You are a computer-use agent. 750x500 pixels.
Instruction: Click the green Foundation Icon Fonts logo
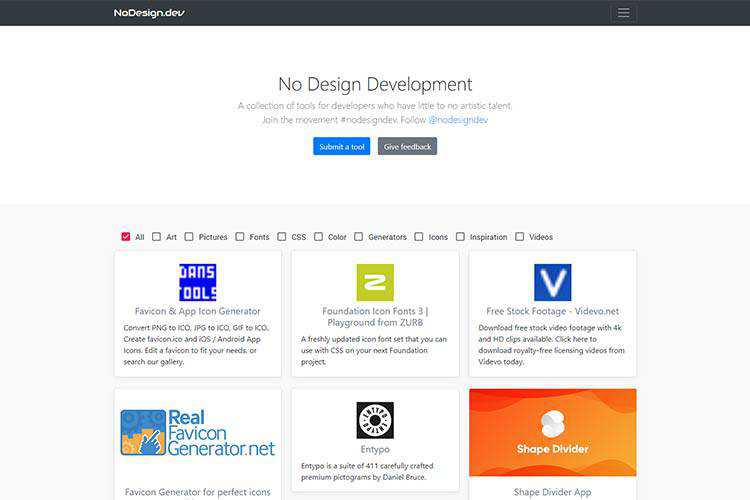tap(375, 282)
